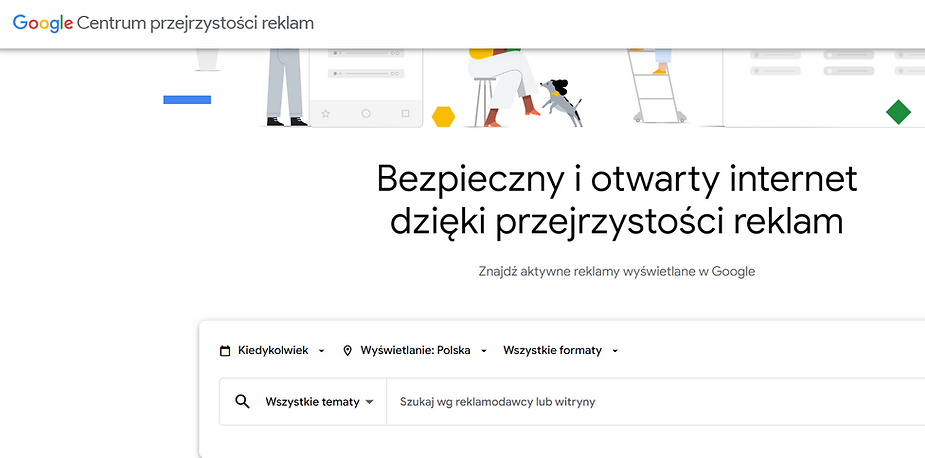
Task: Click the heading Bezpieczny i otwarty internet
Action: (x=616, y=179)
